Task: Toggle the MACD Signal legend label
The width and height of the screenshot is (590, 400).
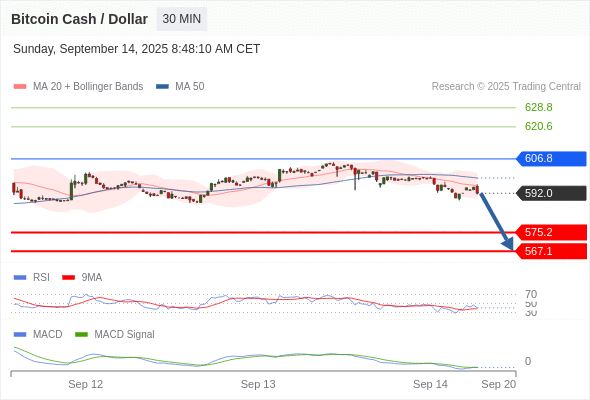Action: pos(125,334)
